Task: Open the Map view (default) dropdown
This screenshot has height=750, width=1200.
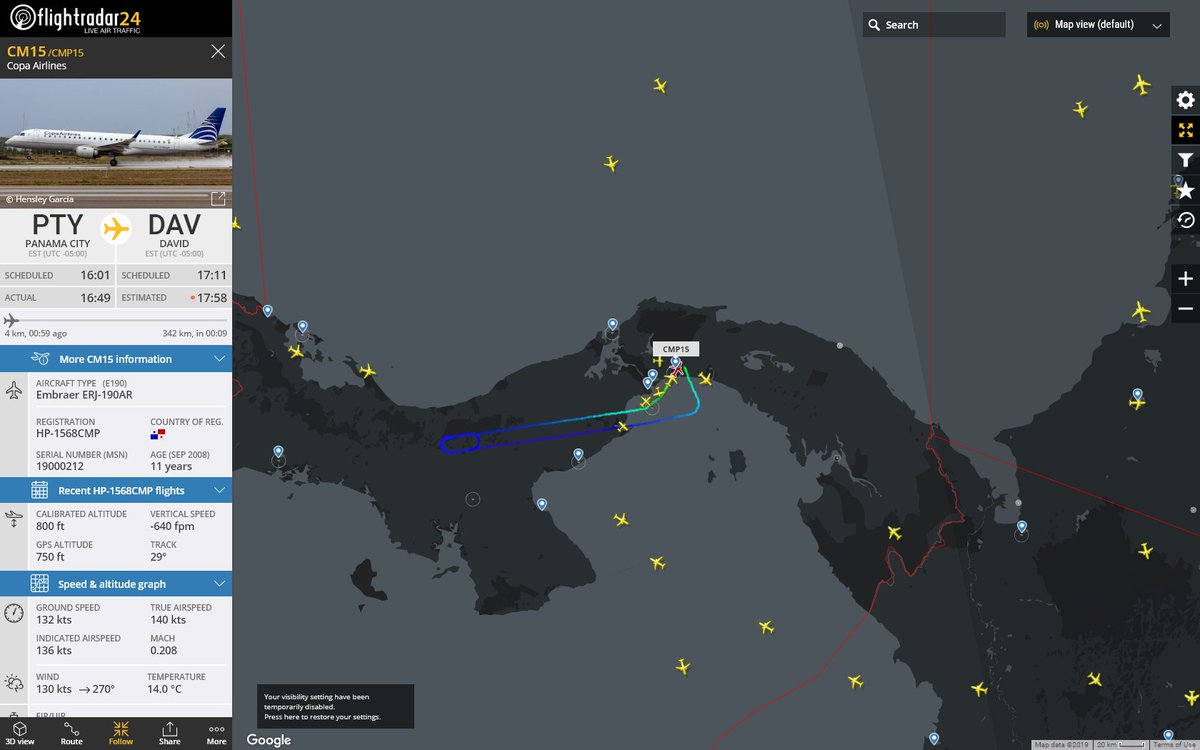Action: click(1098, 25)
